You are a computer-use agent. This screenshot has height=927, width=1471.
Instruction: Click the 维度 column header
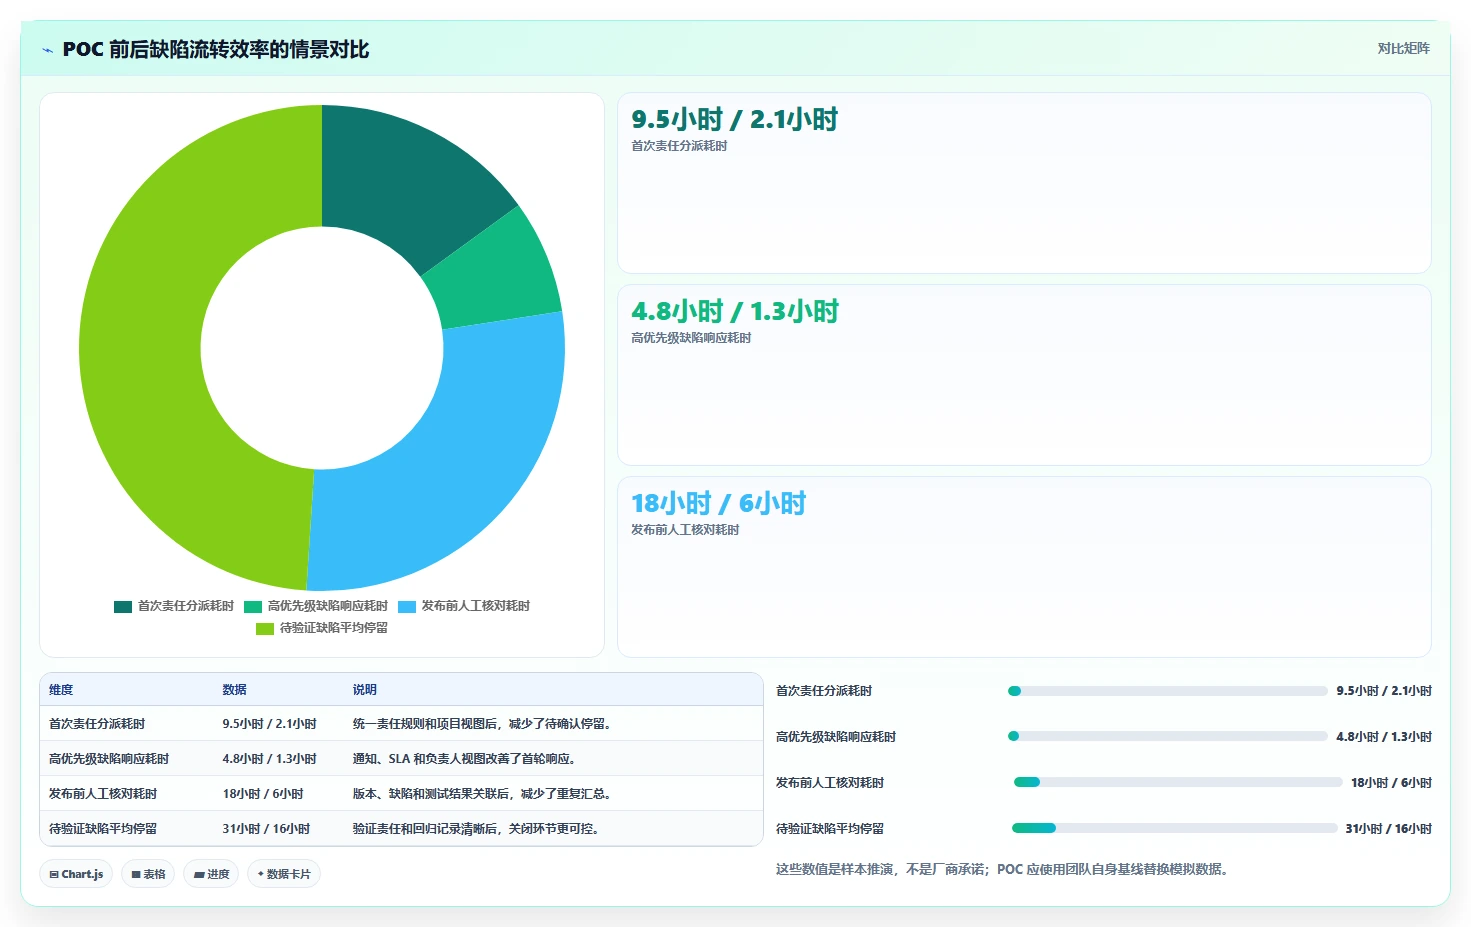(x=61, y=690)
